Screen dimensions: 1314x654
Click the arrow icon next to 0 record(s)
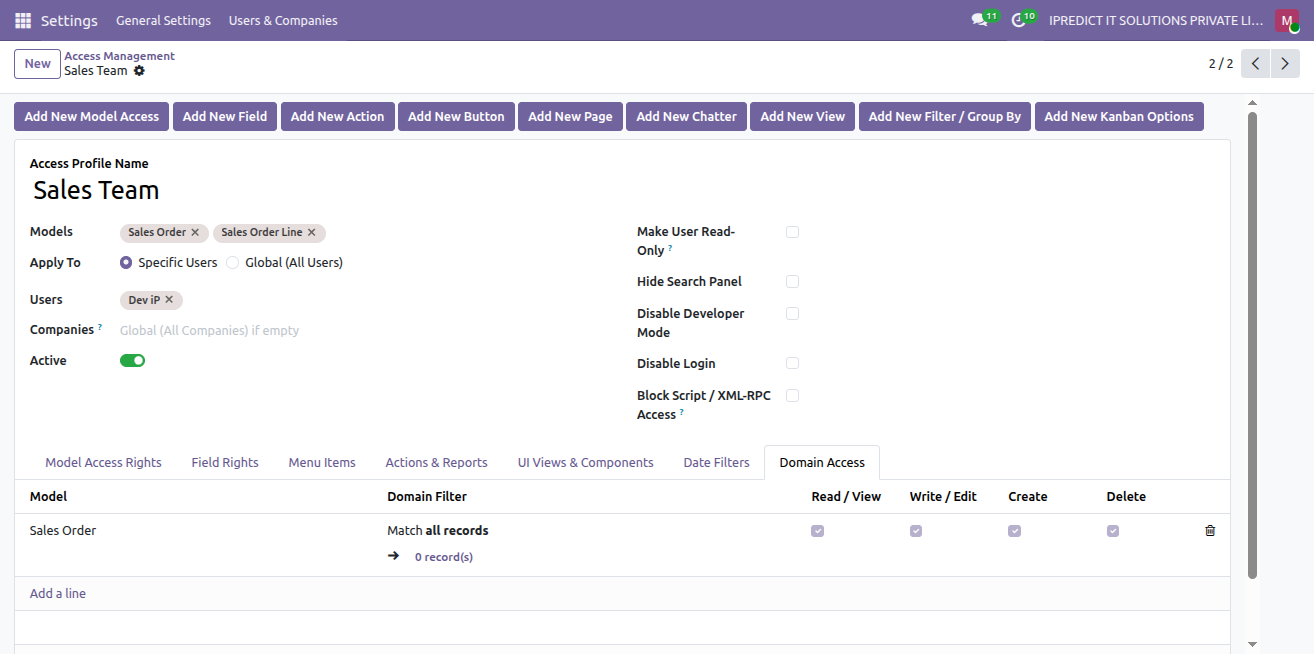click(393, 556)
